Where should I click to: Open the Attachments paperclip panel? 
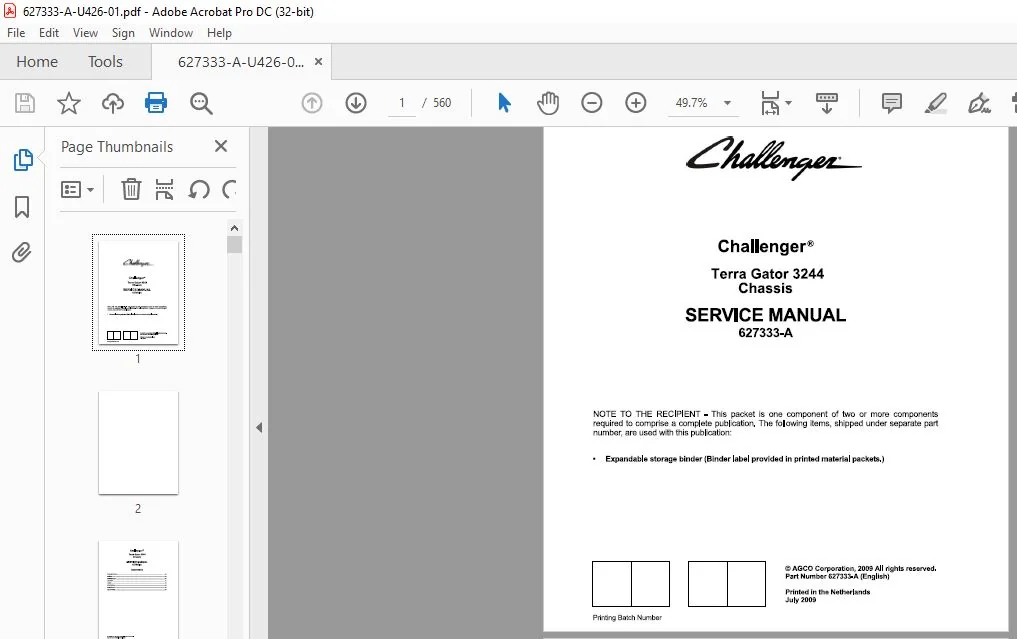[x=21, y=252]
